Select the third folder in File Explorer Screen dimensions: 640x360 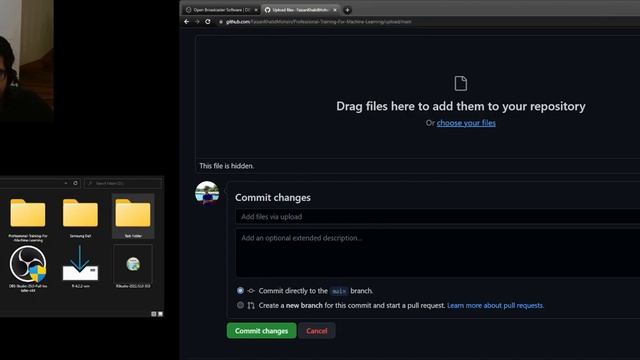(x=133, y=216)
